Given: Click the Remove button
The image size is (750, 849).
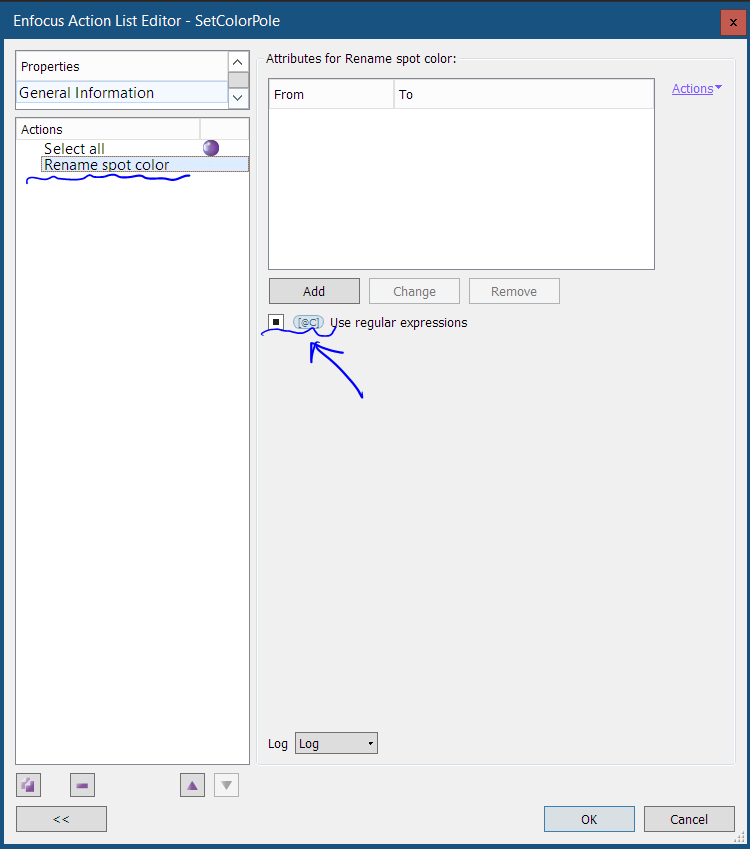Looking at the screenshot, I should coord(514,291).
